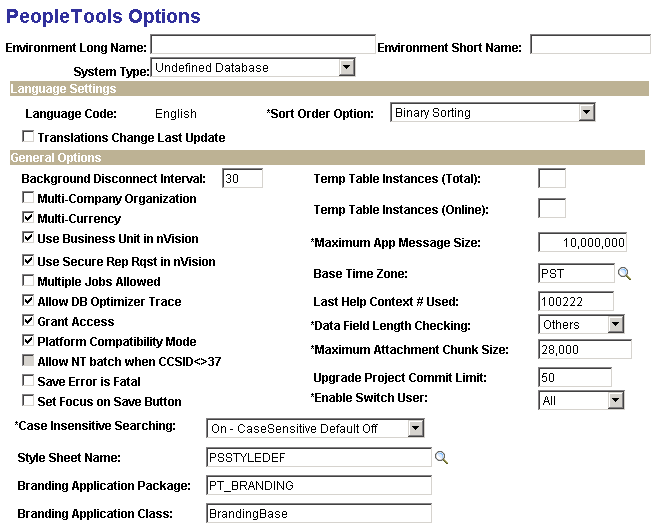Enable Multiple Jobs Allowed checkbox
Screen dimensions: 657x526
click(x=28, y=280)
